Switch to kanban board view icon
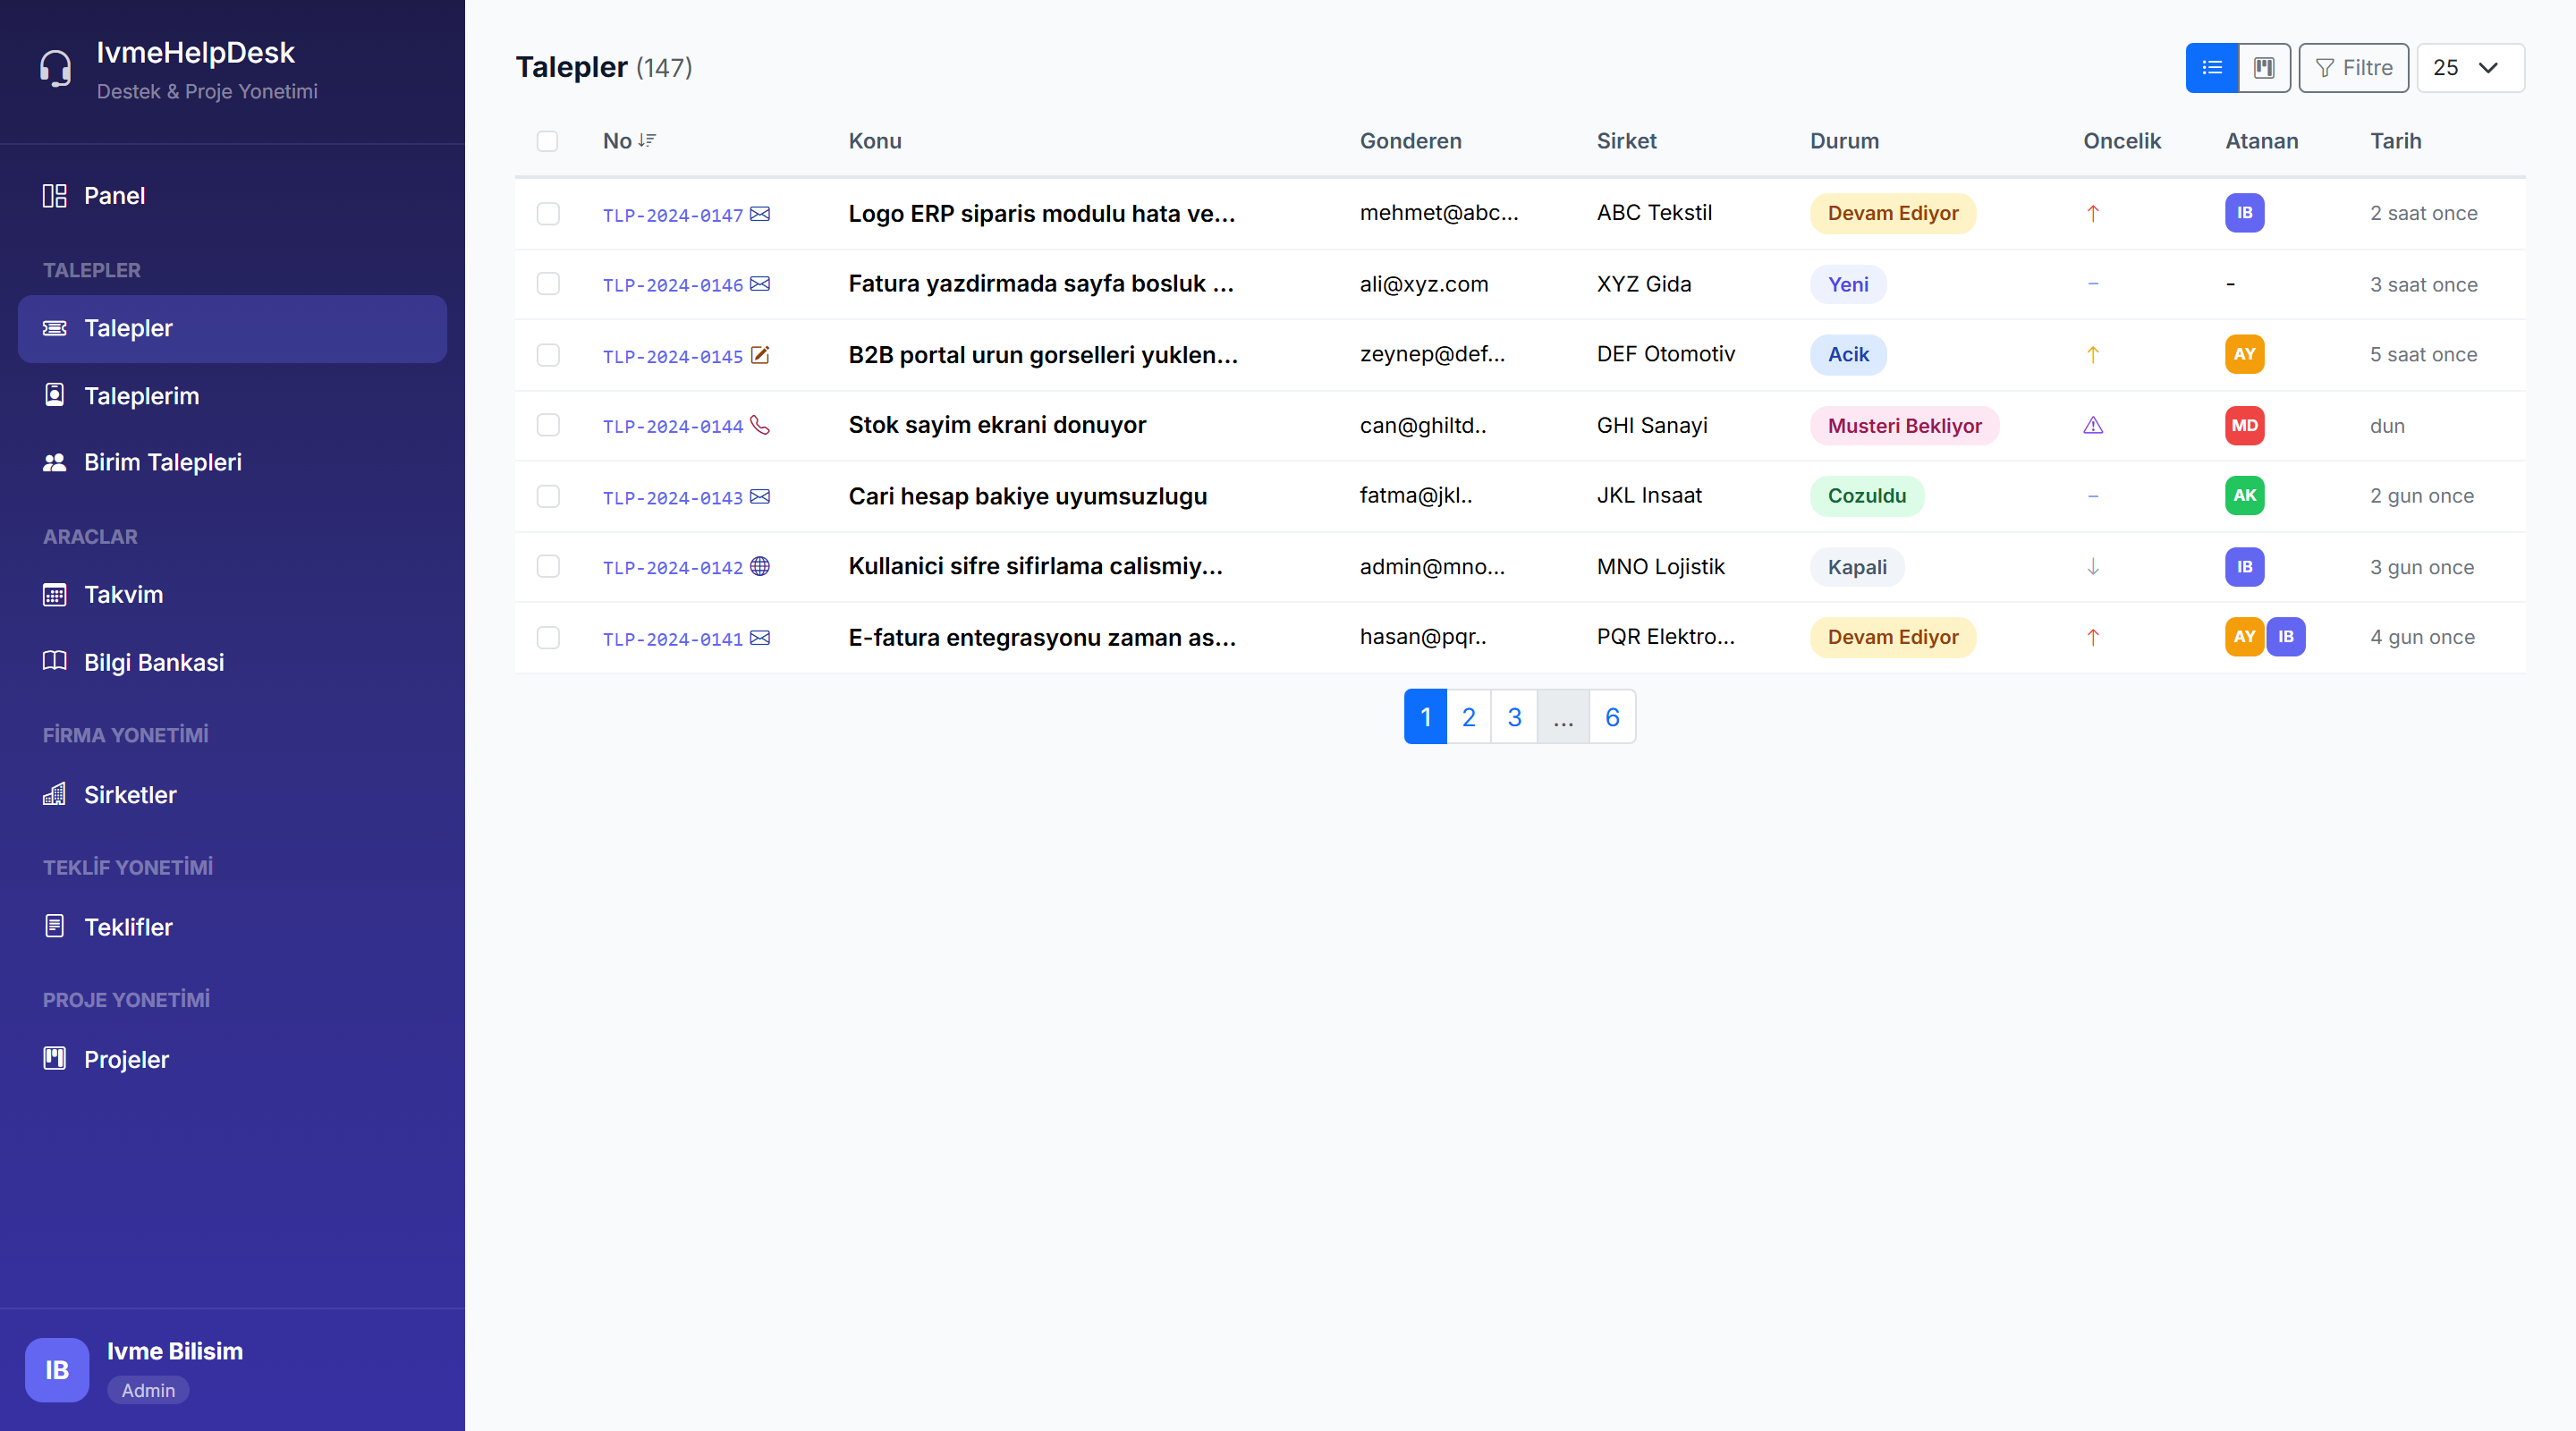2576x1431 pixels. [2264, 67]
